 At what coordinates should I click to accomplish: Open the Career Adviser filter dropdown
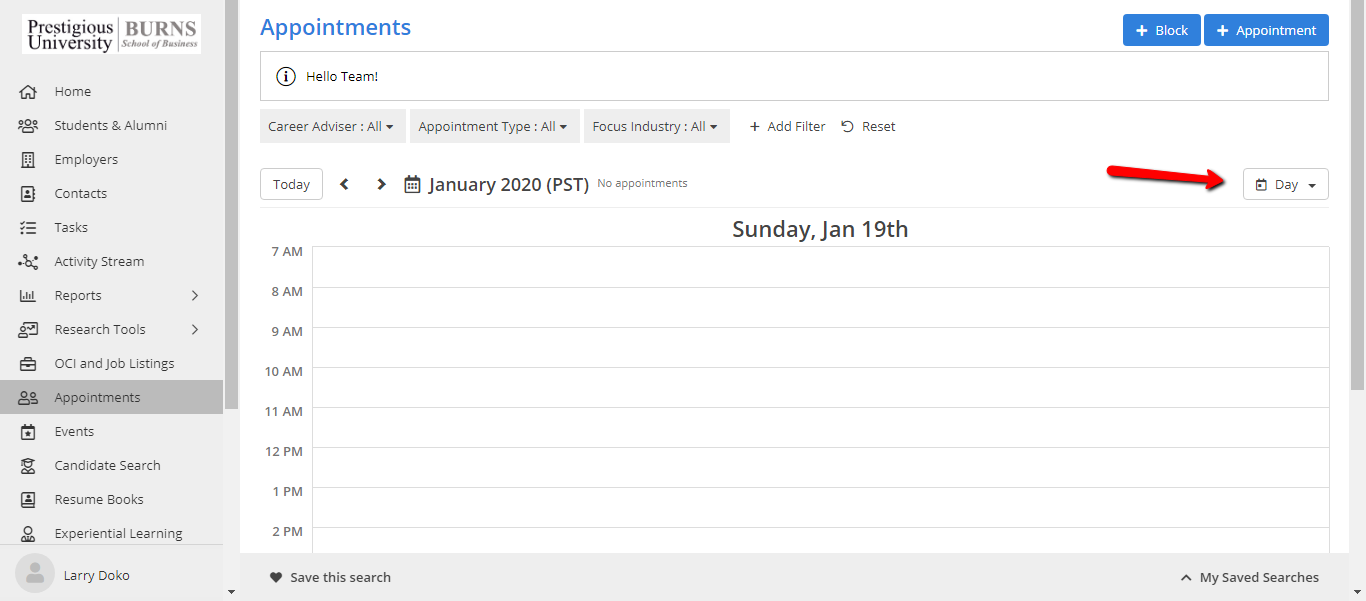331,127
